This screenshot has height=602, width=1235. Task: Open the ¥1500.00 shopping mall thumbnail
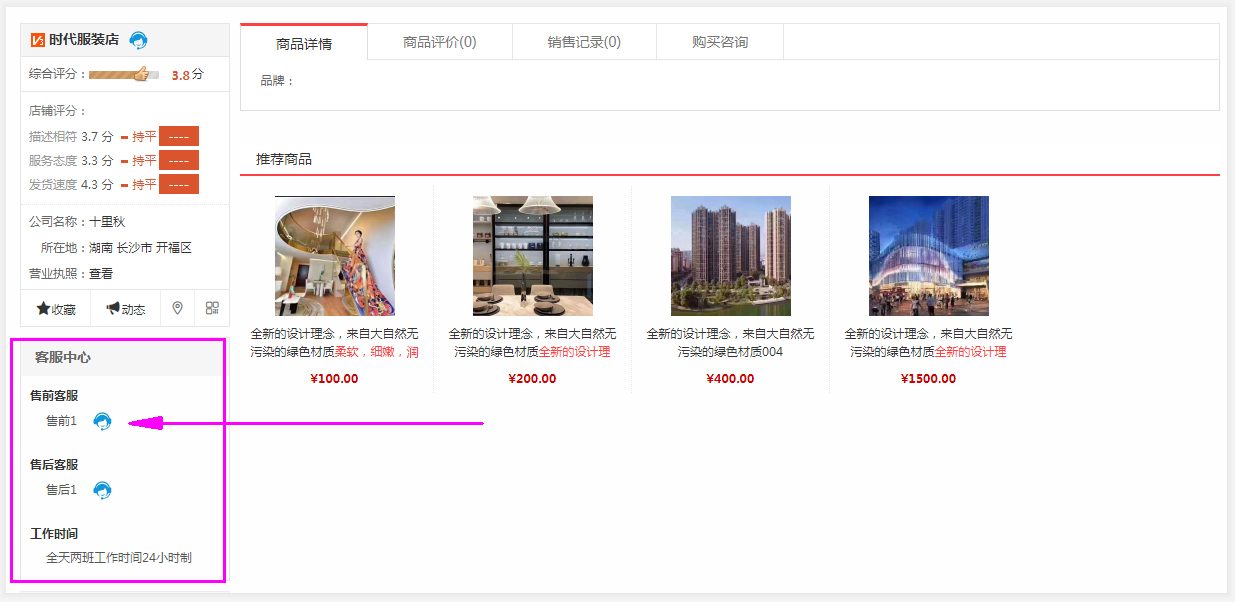click(x=929, y=256)
